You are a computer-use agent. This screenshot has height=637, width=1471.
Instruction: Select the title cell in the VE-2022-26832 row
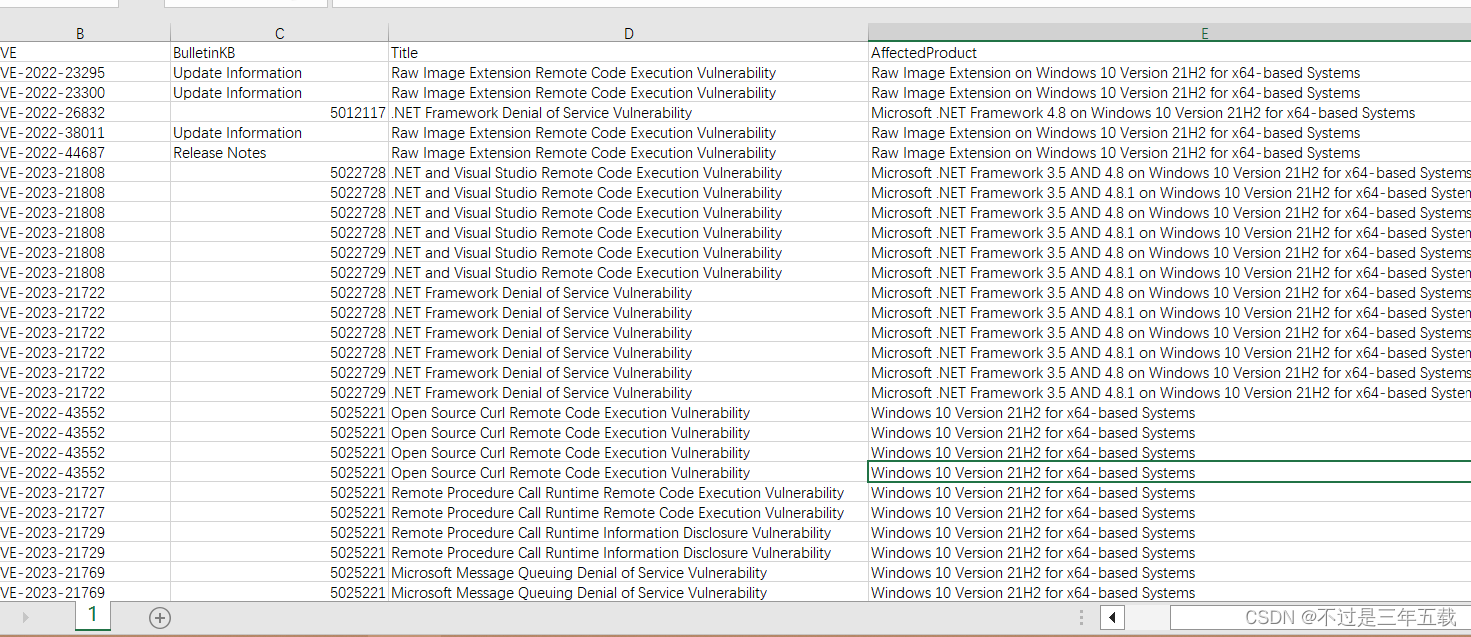(629, 113)
